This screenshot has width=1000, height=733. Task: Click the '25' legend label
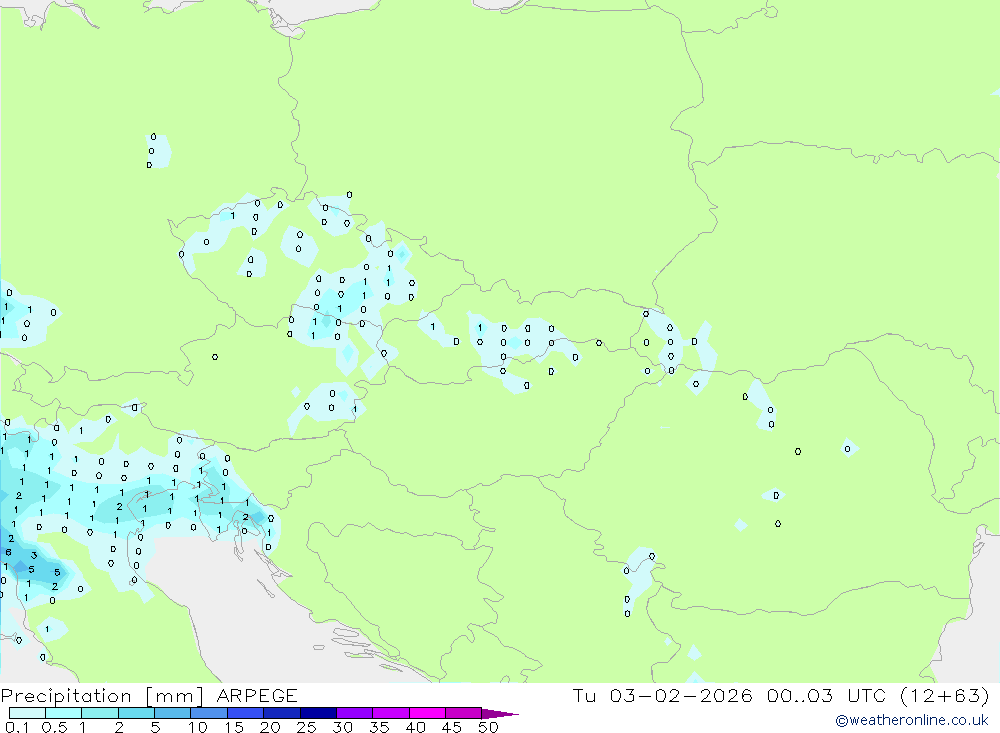(307, 727)
